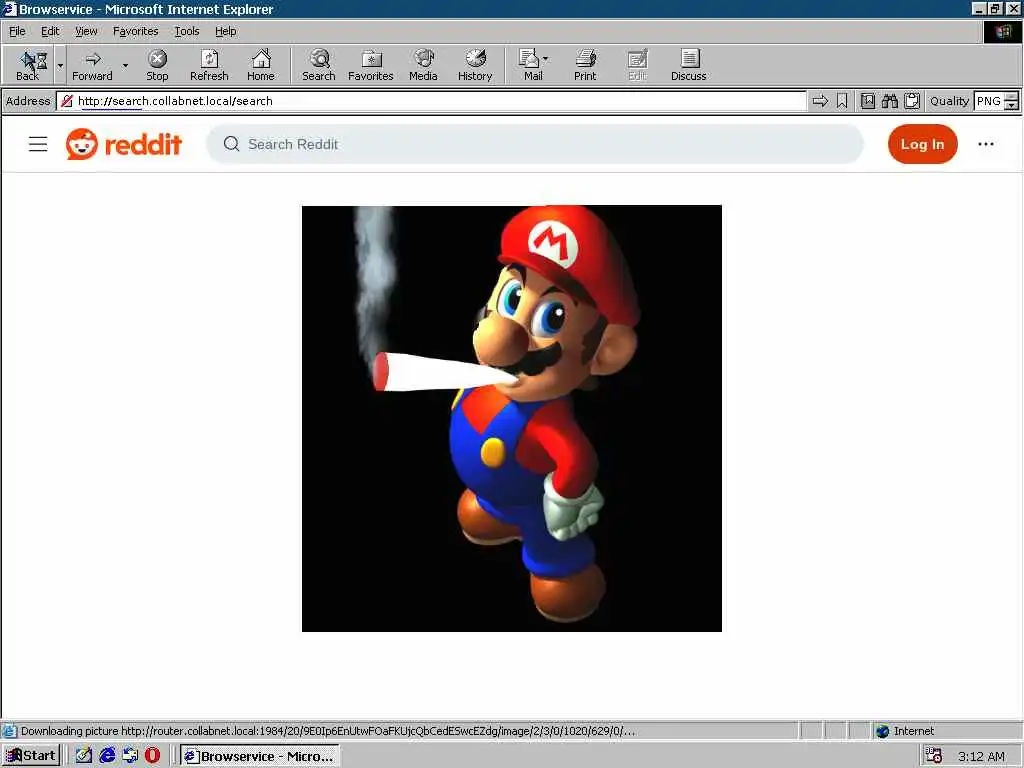Viewport: 1024px width, 768px height.
Task: Click the magnifier icon in Reddit search
Action: [231, 144]
